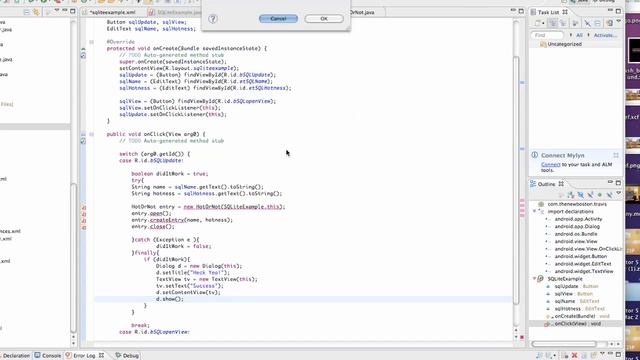The width and height of the screenshot is (640, 360).
Task: Click the synchronize icon in Task List toolbar
Action: coord(609,23)
